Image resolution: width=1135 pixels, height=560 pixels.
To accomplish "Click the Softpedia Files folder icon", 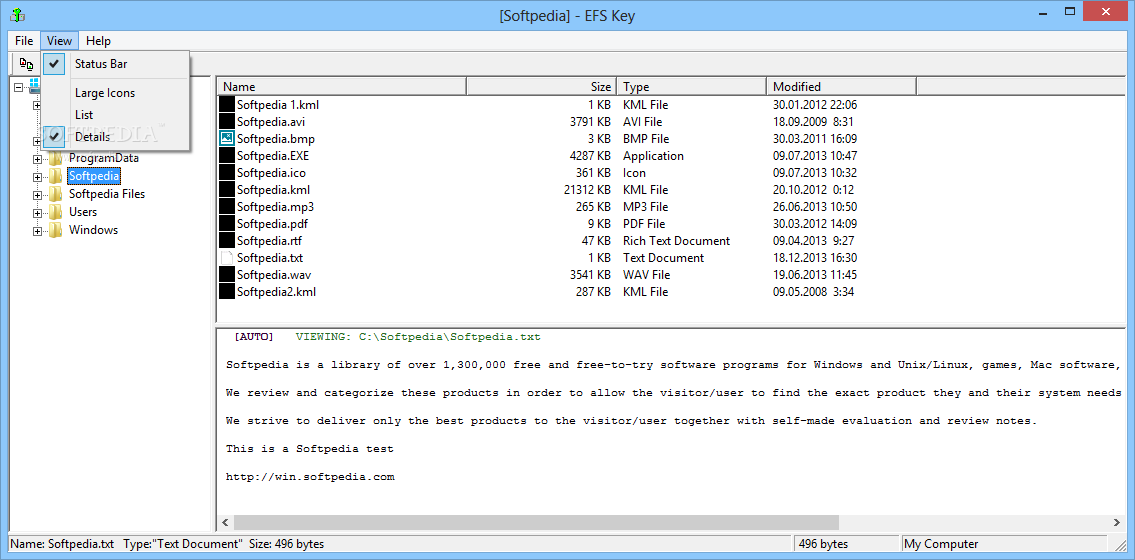I will click(56, 194).
